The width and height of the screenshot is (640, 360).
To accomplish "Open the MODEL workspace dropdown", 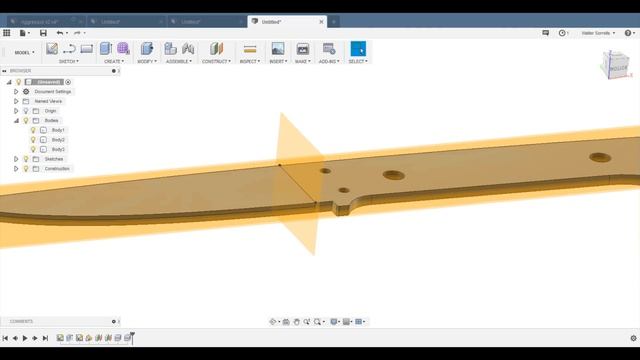I will click(24, 52).
